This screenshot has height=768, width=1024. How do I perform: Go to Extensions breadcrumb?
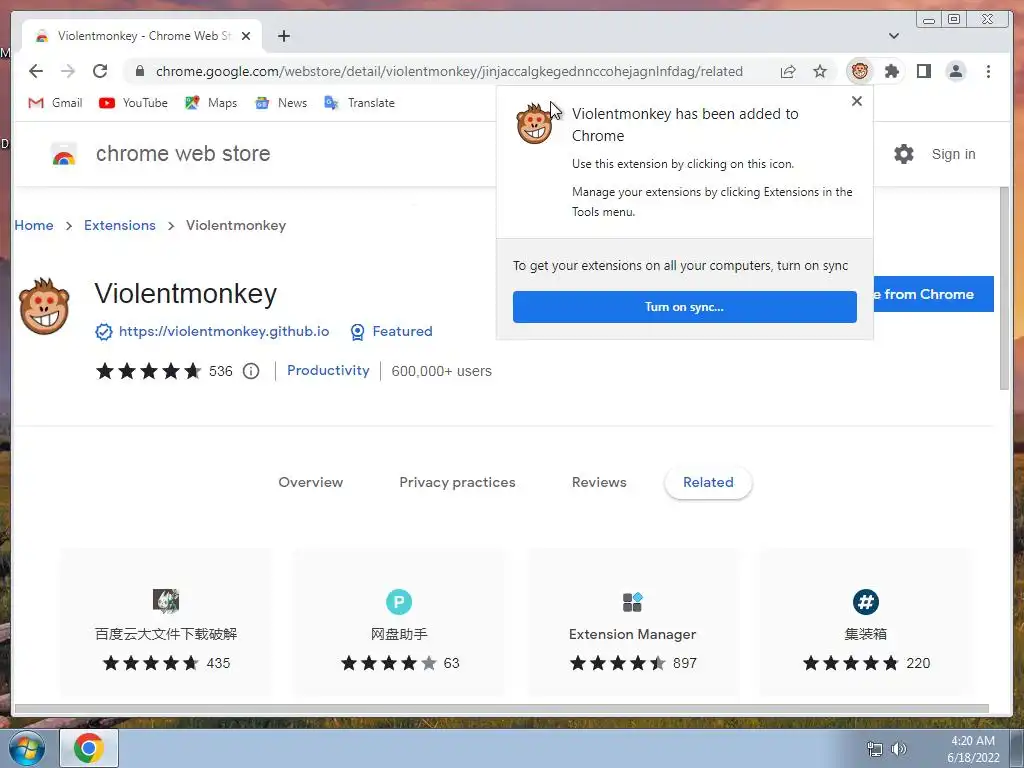(x=120, y=225)
